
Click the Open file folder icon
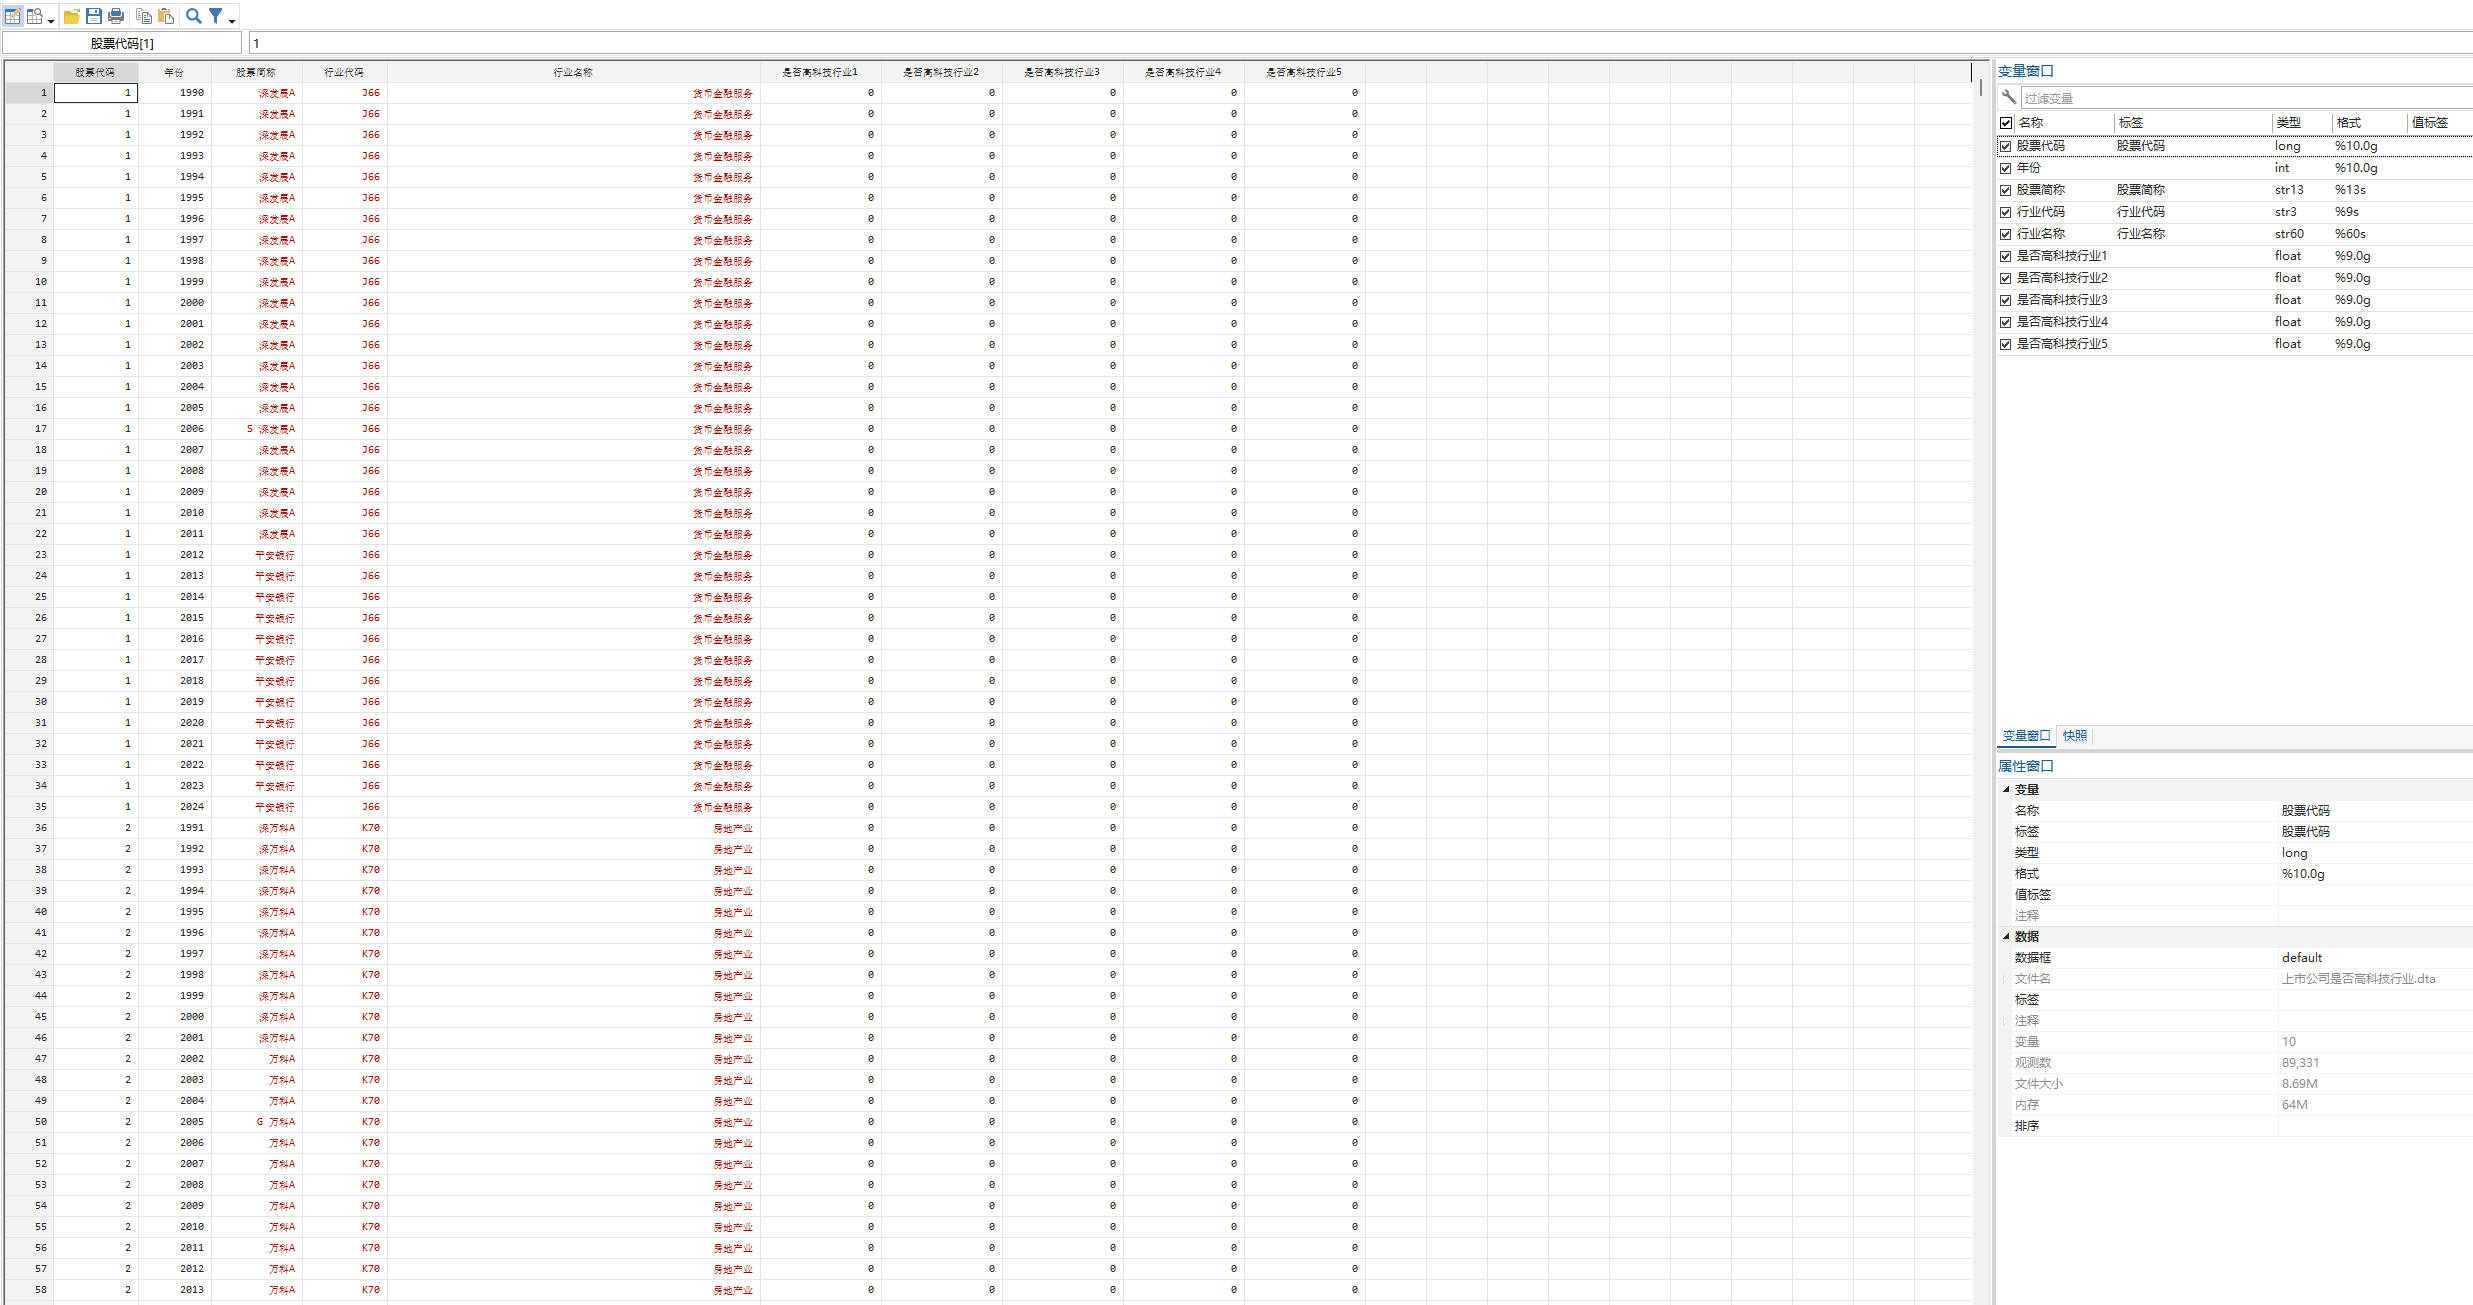pos(72,16)
